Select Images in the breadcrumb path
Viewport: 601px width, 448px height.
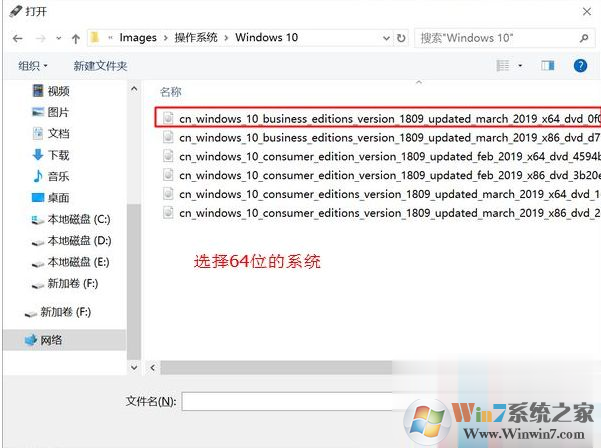[138, 38]
